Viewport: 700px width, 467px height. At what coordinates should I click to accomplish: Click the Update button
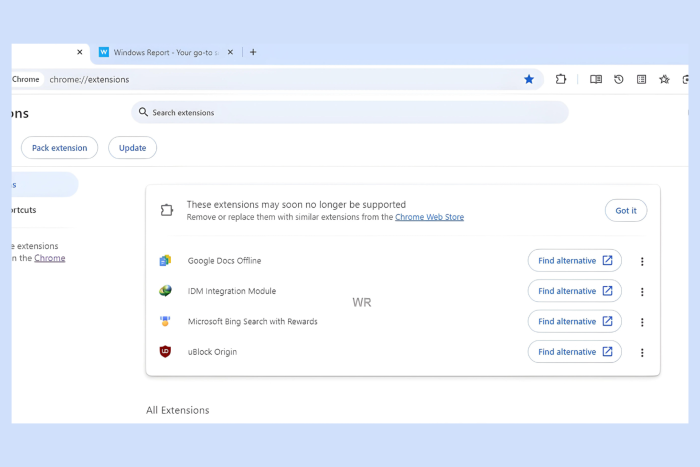[x=133, y=148]
